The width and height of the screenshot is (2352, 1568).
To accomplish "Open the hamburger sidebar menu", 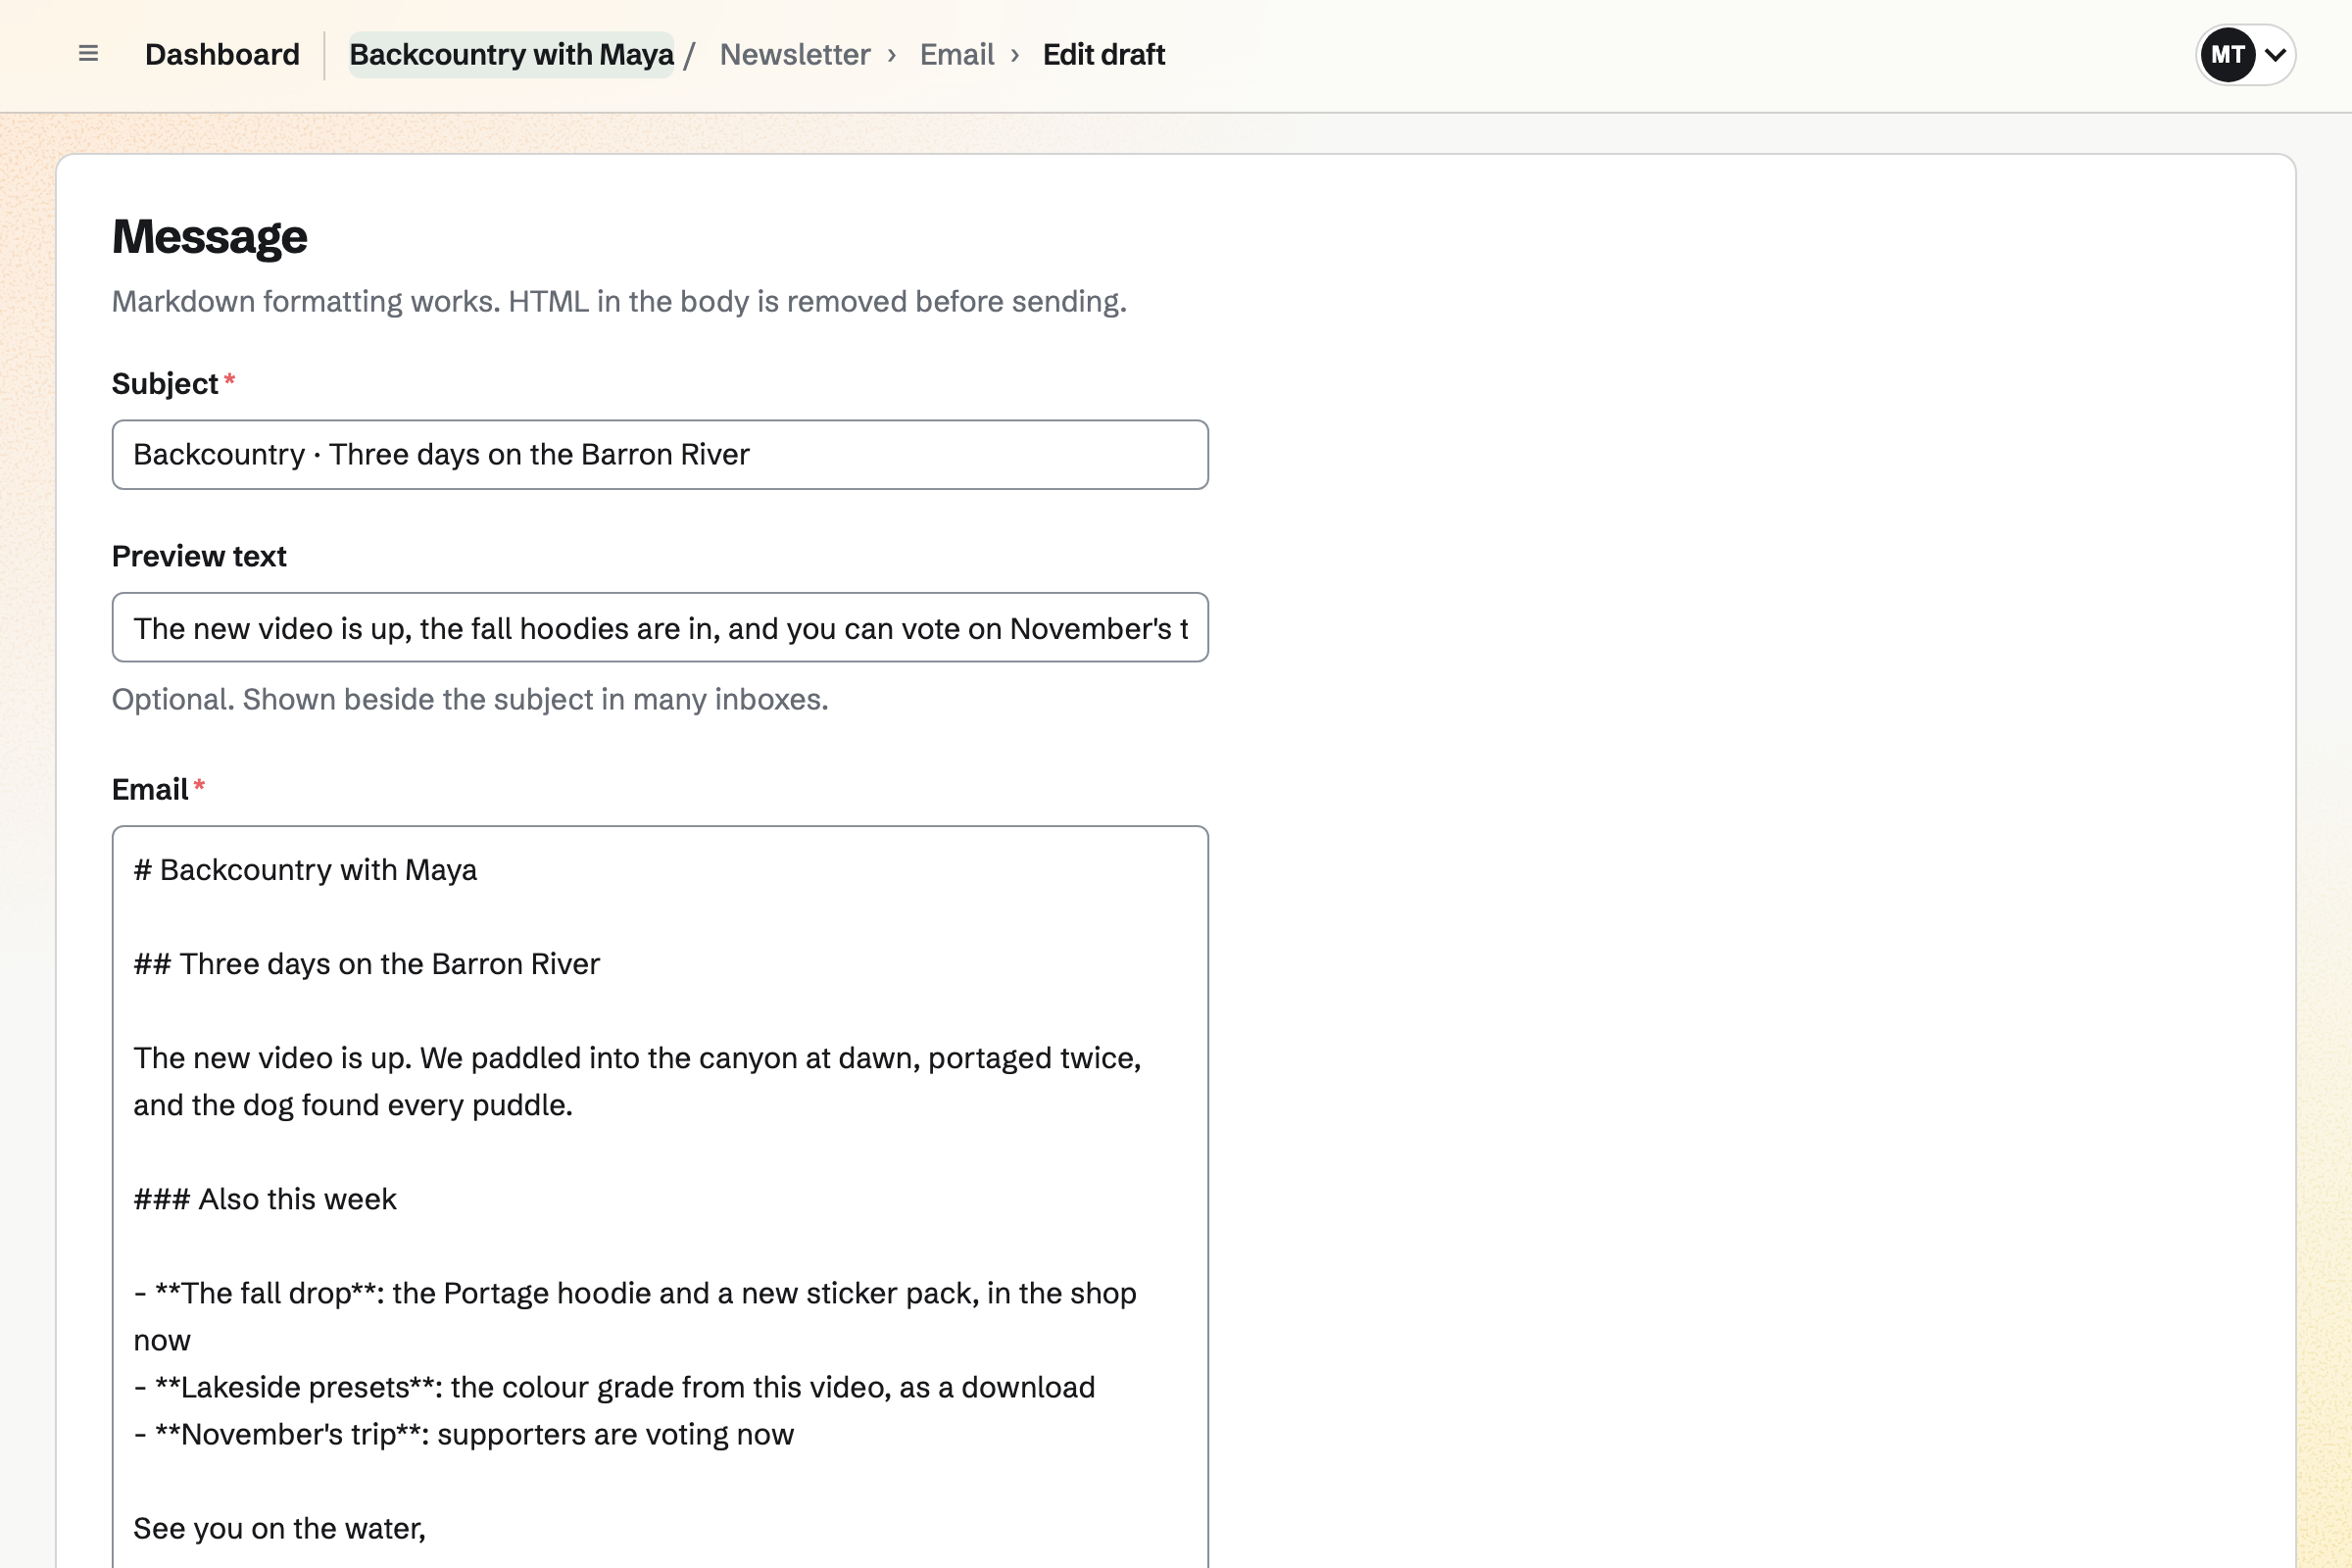I will click(88, 54).
